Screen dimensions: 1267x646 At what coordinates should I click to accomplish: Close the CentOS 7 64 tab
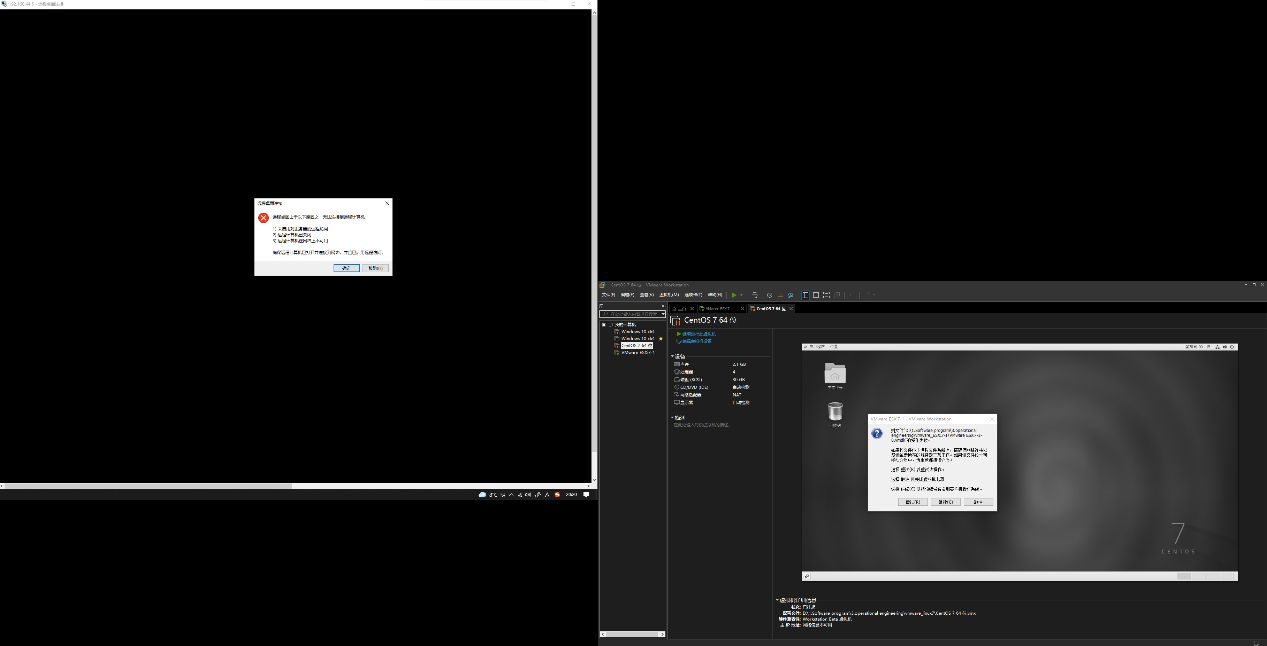click(791, 309)
